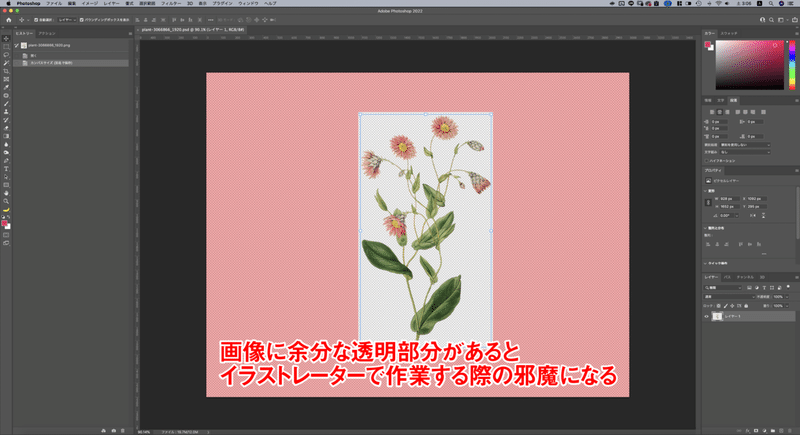Select the Eyedropper tool

6,88
